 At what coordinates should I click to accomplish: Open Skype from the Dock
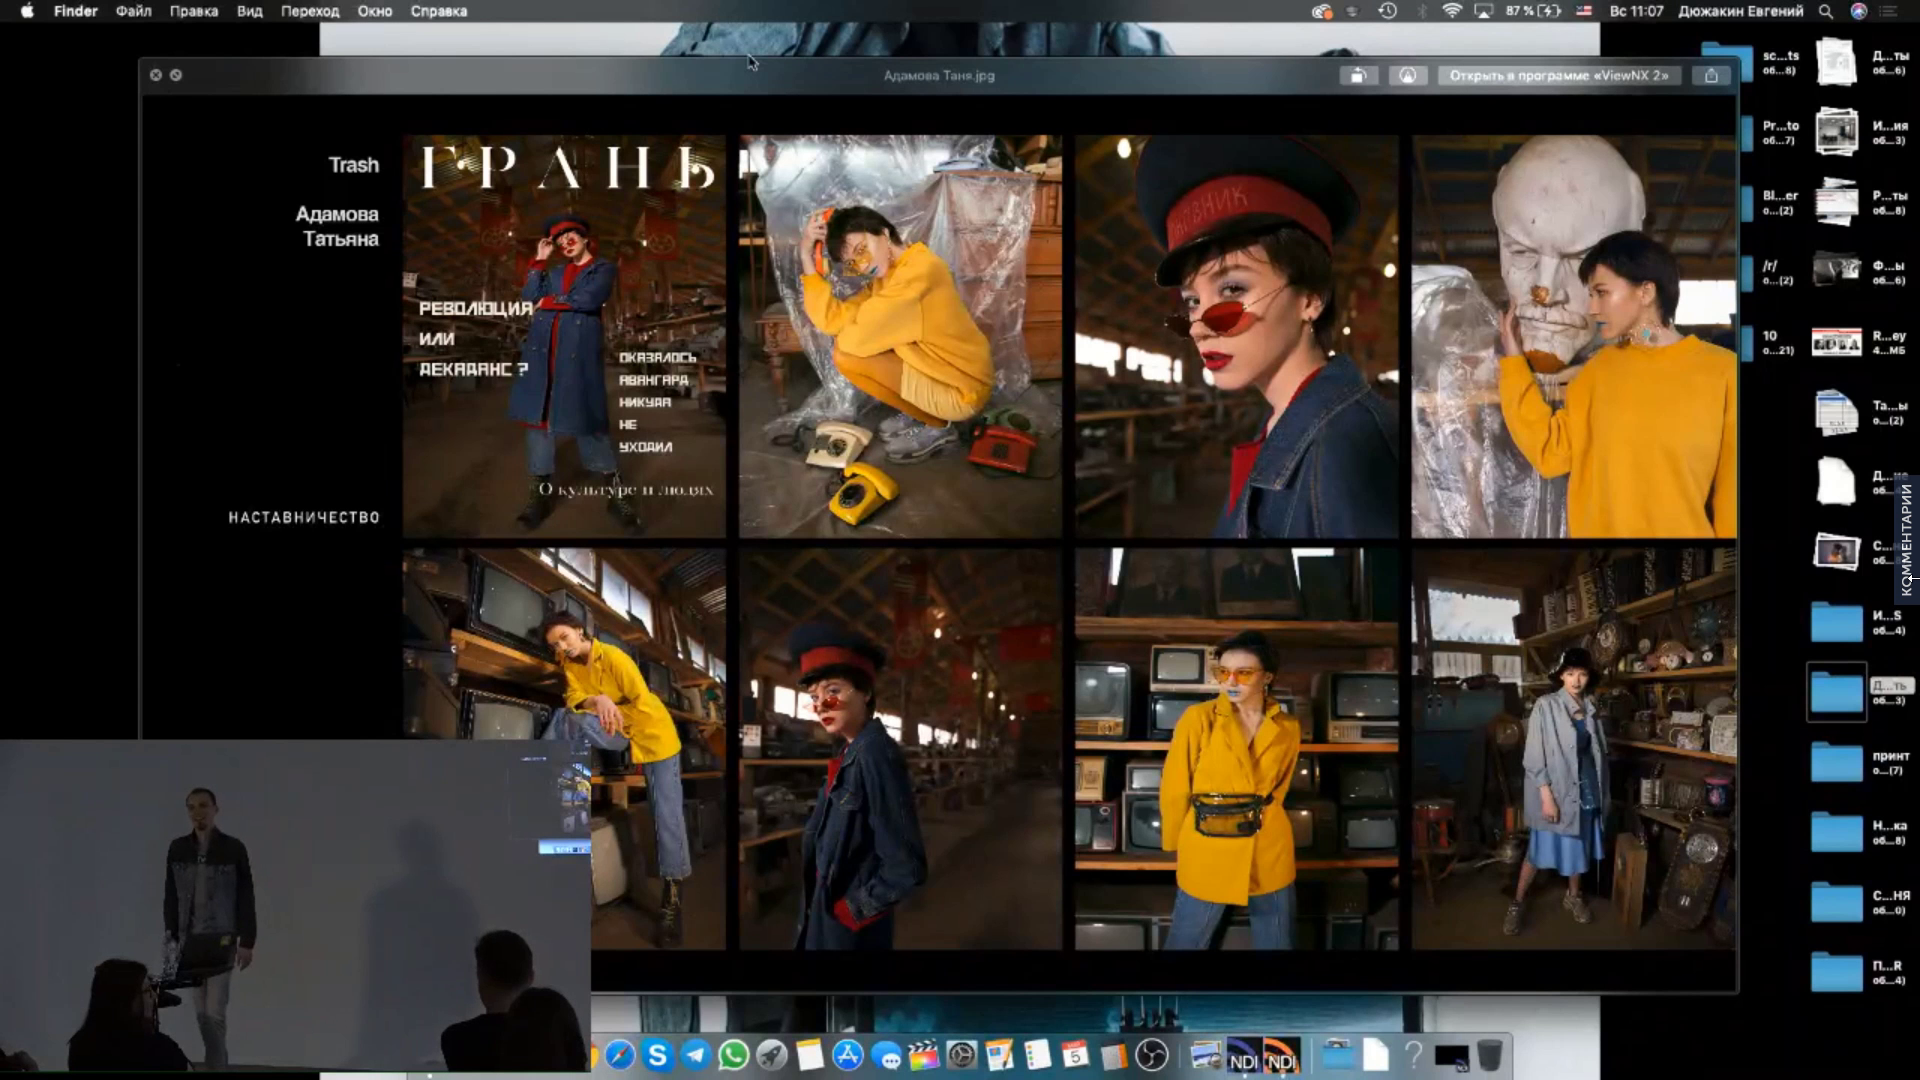[657, 1055]
